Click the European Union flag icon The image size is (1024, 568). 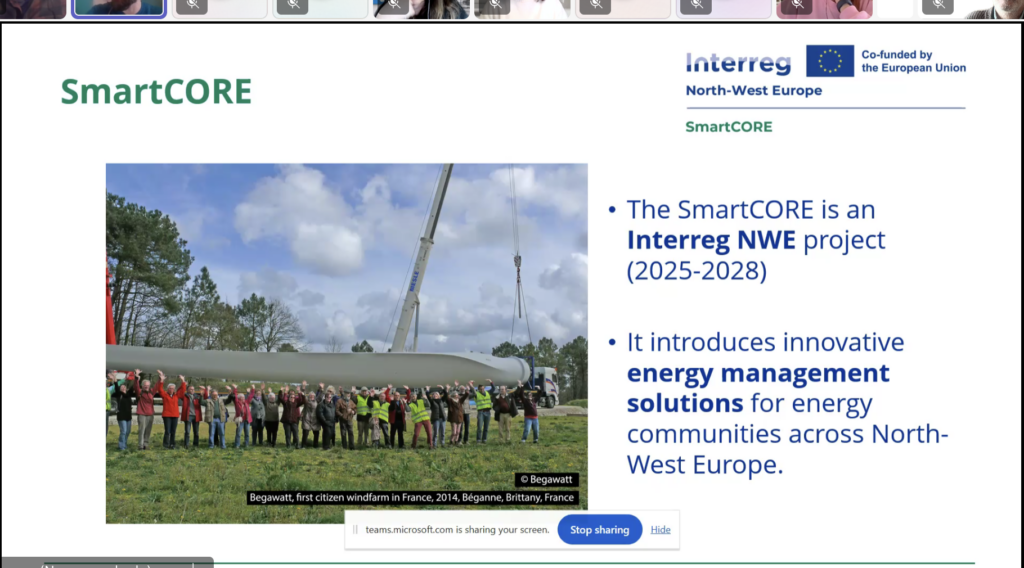click(x=830, y=61)
